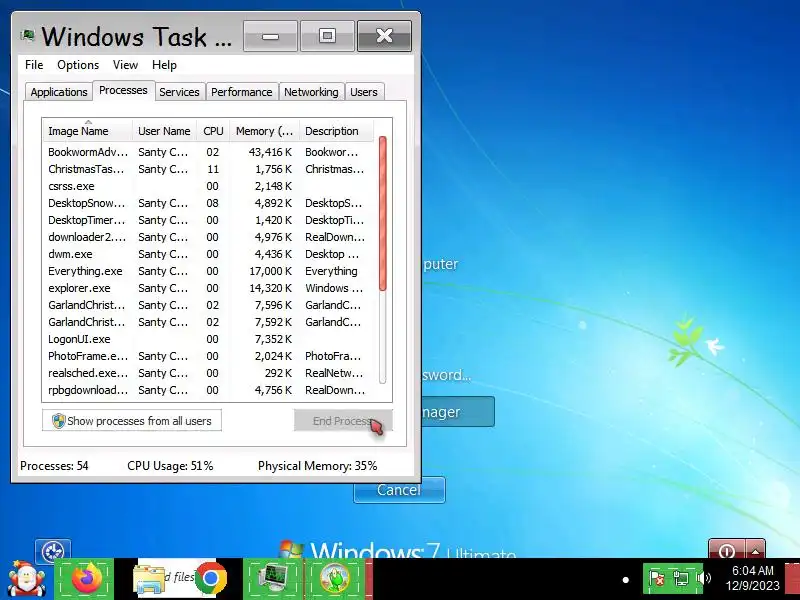Screen dimensions: 800x600
Task: Sort by the User Name column header
Action: (164, 131)
